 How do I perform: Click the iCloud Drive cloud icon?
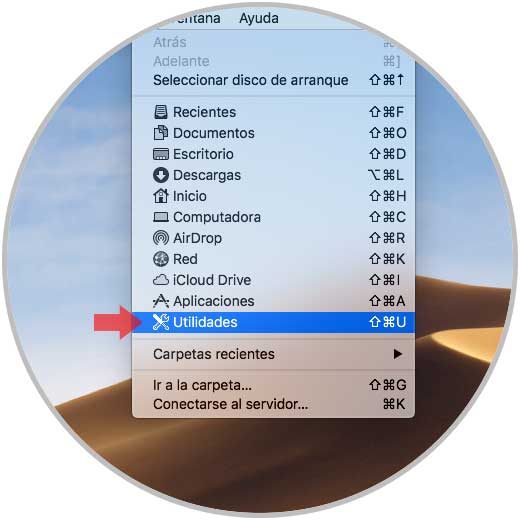click(x=161, y=280)
